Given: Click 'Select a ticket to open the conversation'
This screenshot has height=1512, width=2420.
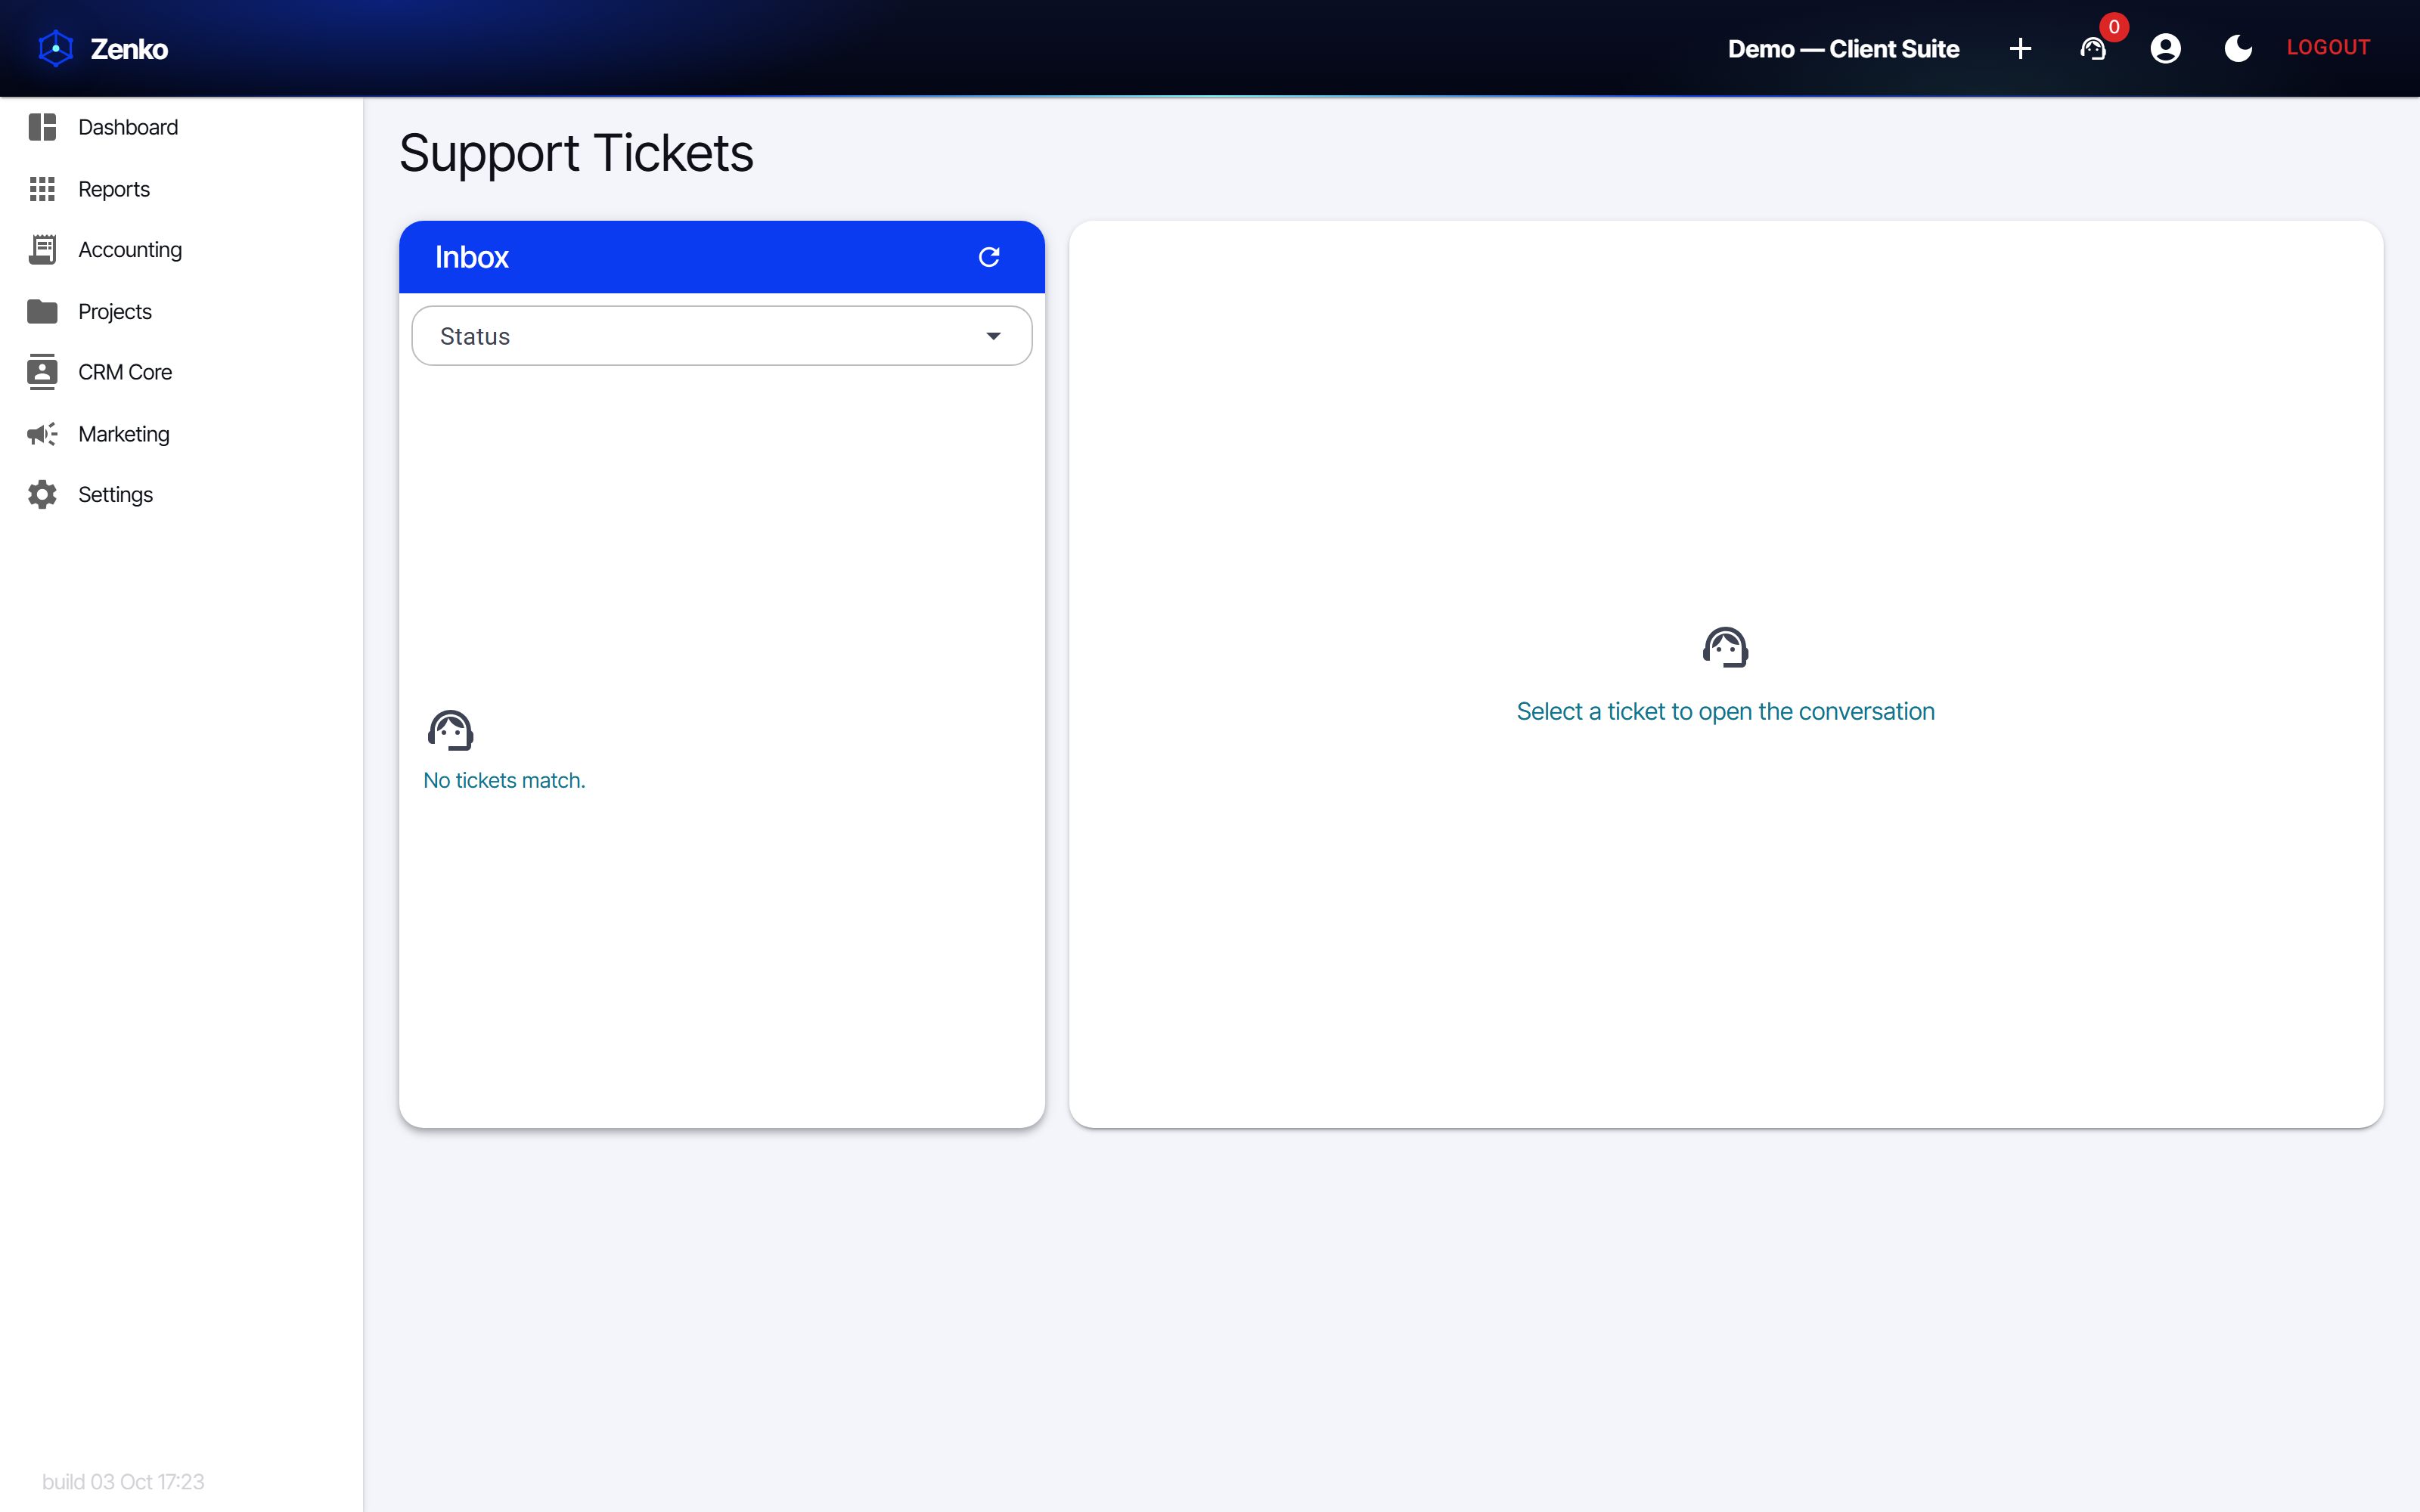Looking at the screenshot, I should 1725,711.
